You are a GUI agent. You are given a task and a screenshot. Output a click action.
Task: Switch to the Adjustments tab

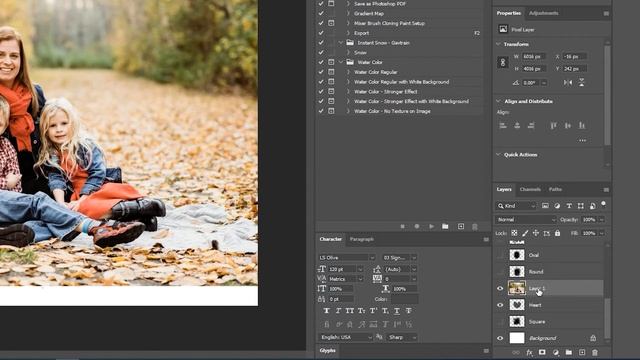coord(543,13)
